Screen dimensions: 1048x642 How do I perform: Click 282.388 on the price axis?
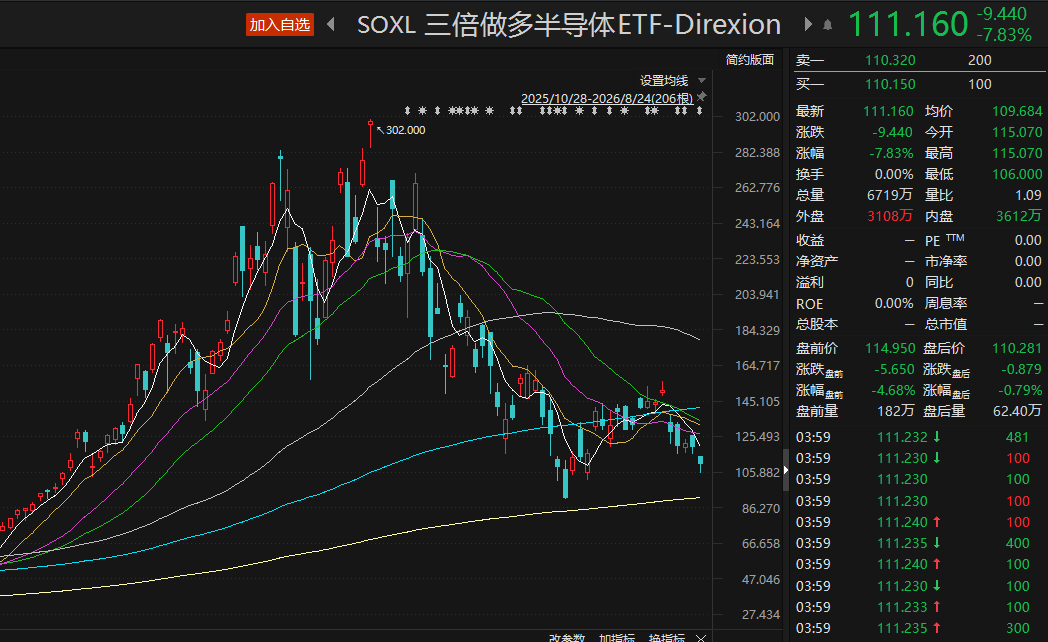757,152
